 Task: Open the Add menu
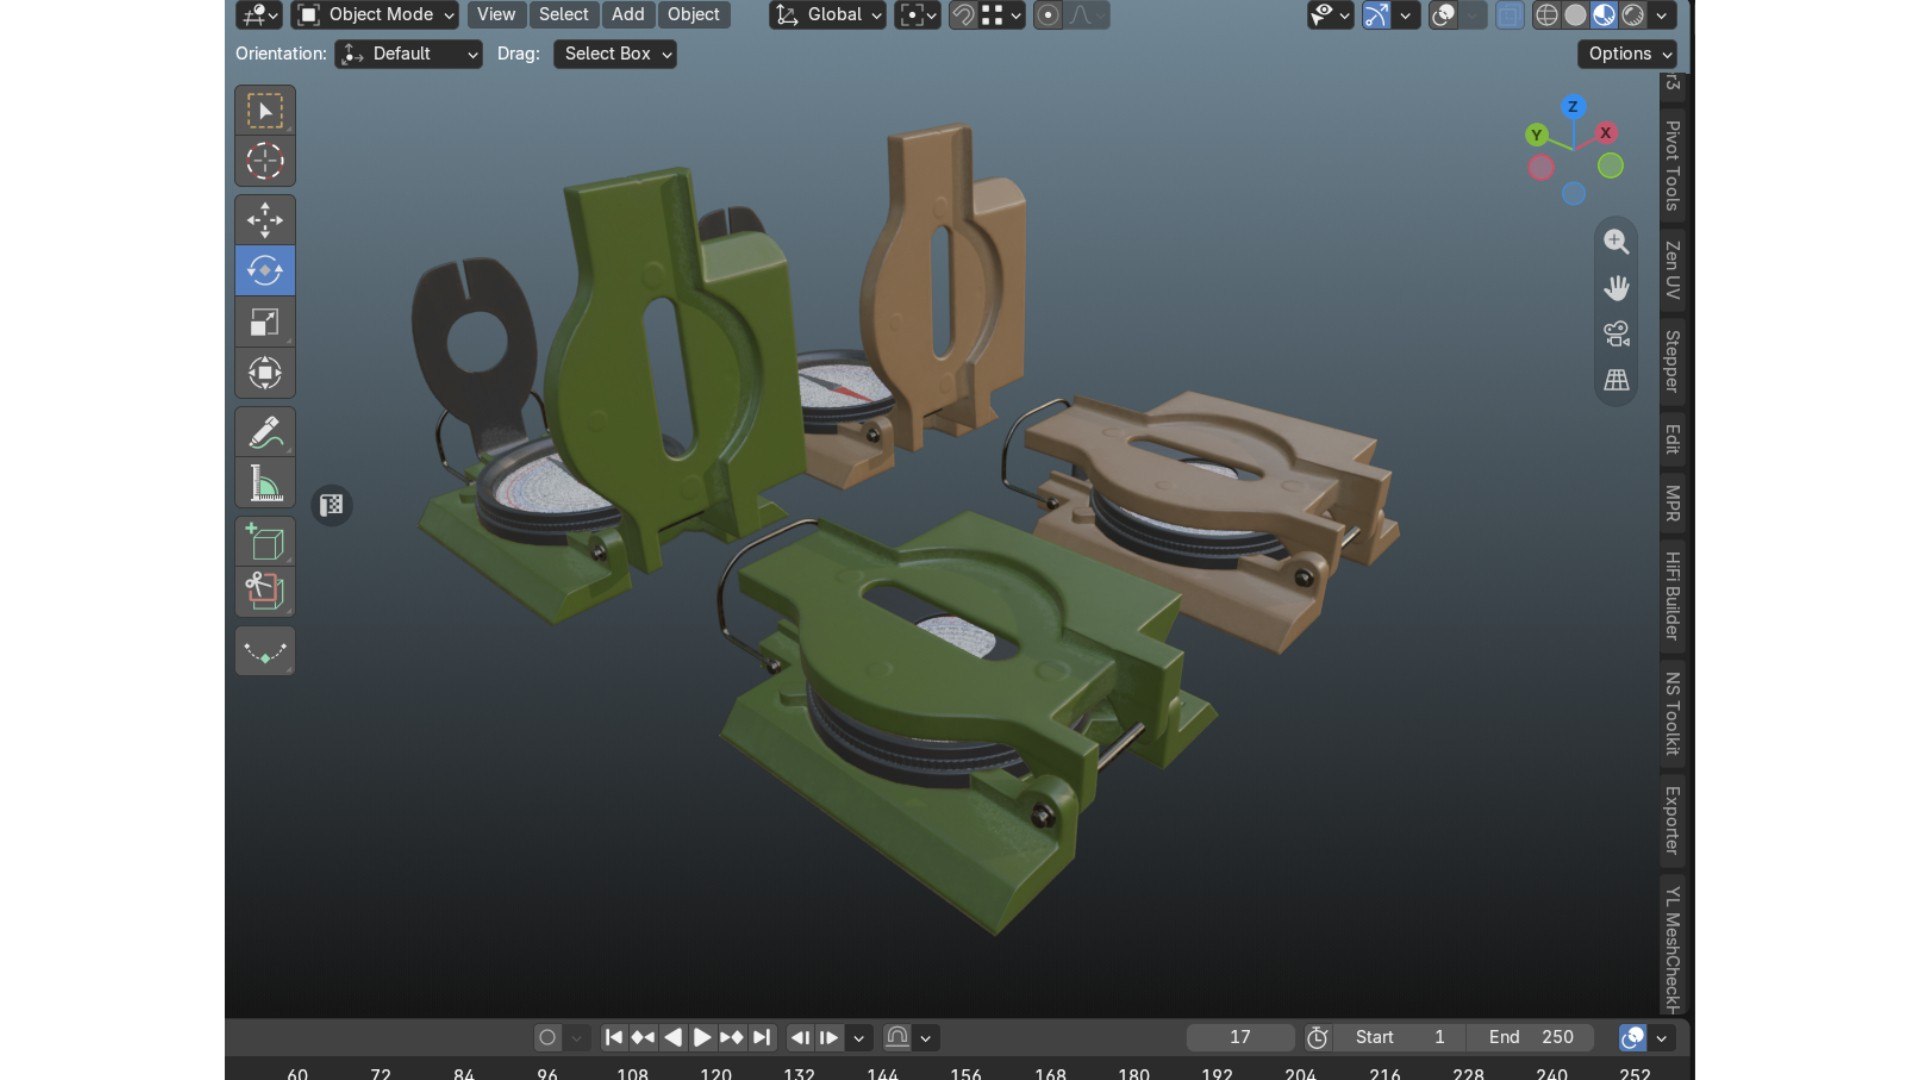tap(628, 15)
